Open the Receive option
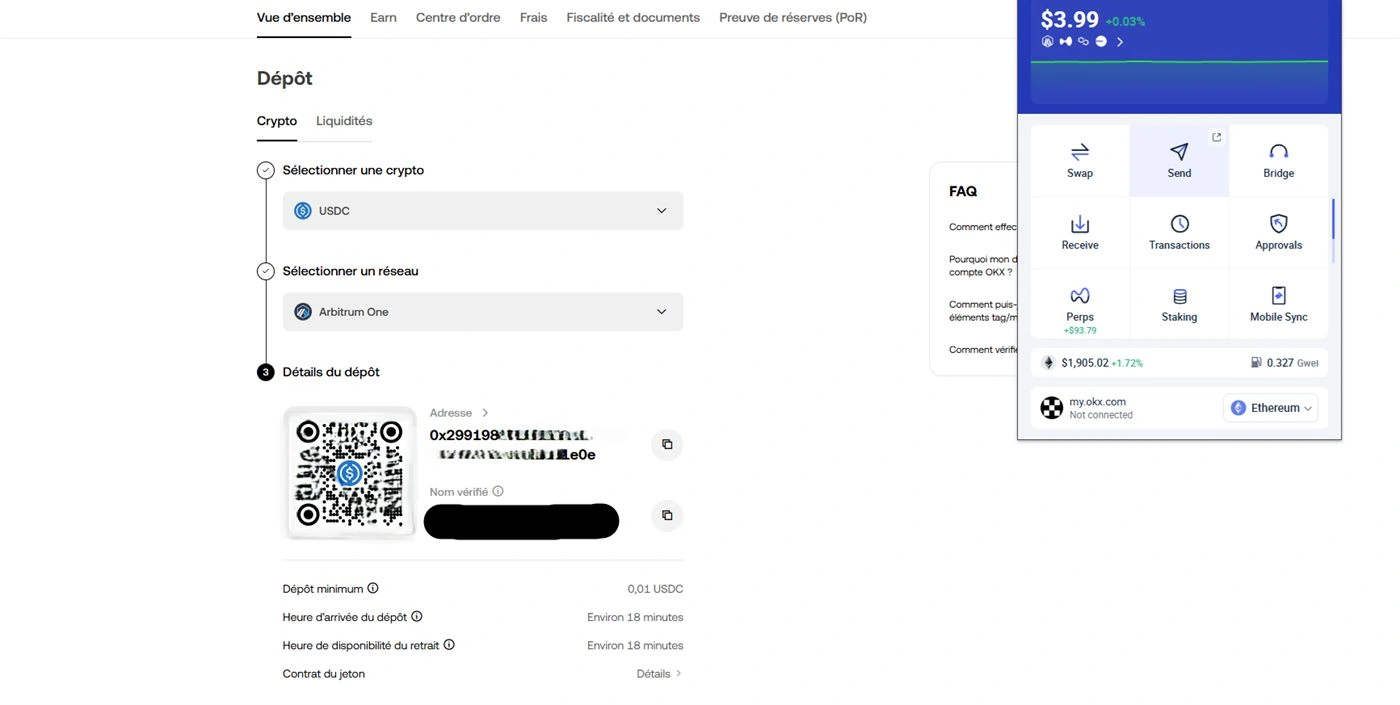 click(1080, 232)
